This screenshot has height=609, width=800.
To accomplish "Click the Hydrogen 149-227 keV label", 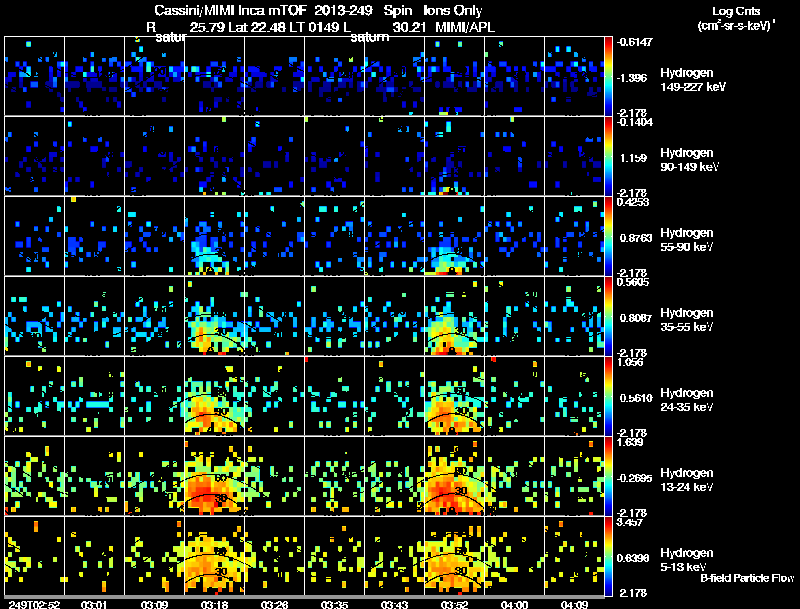I will (x=693, y=80).
